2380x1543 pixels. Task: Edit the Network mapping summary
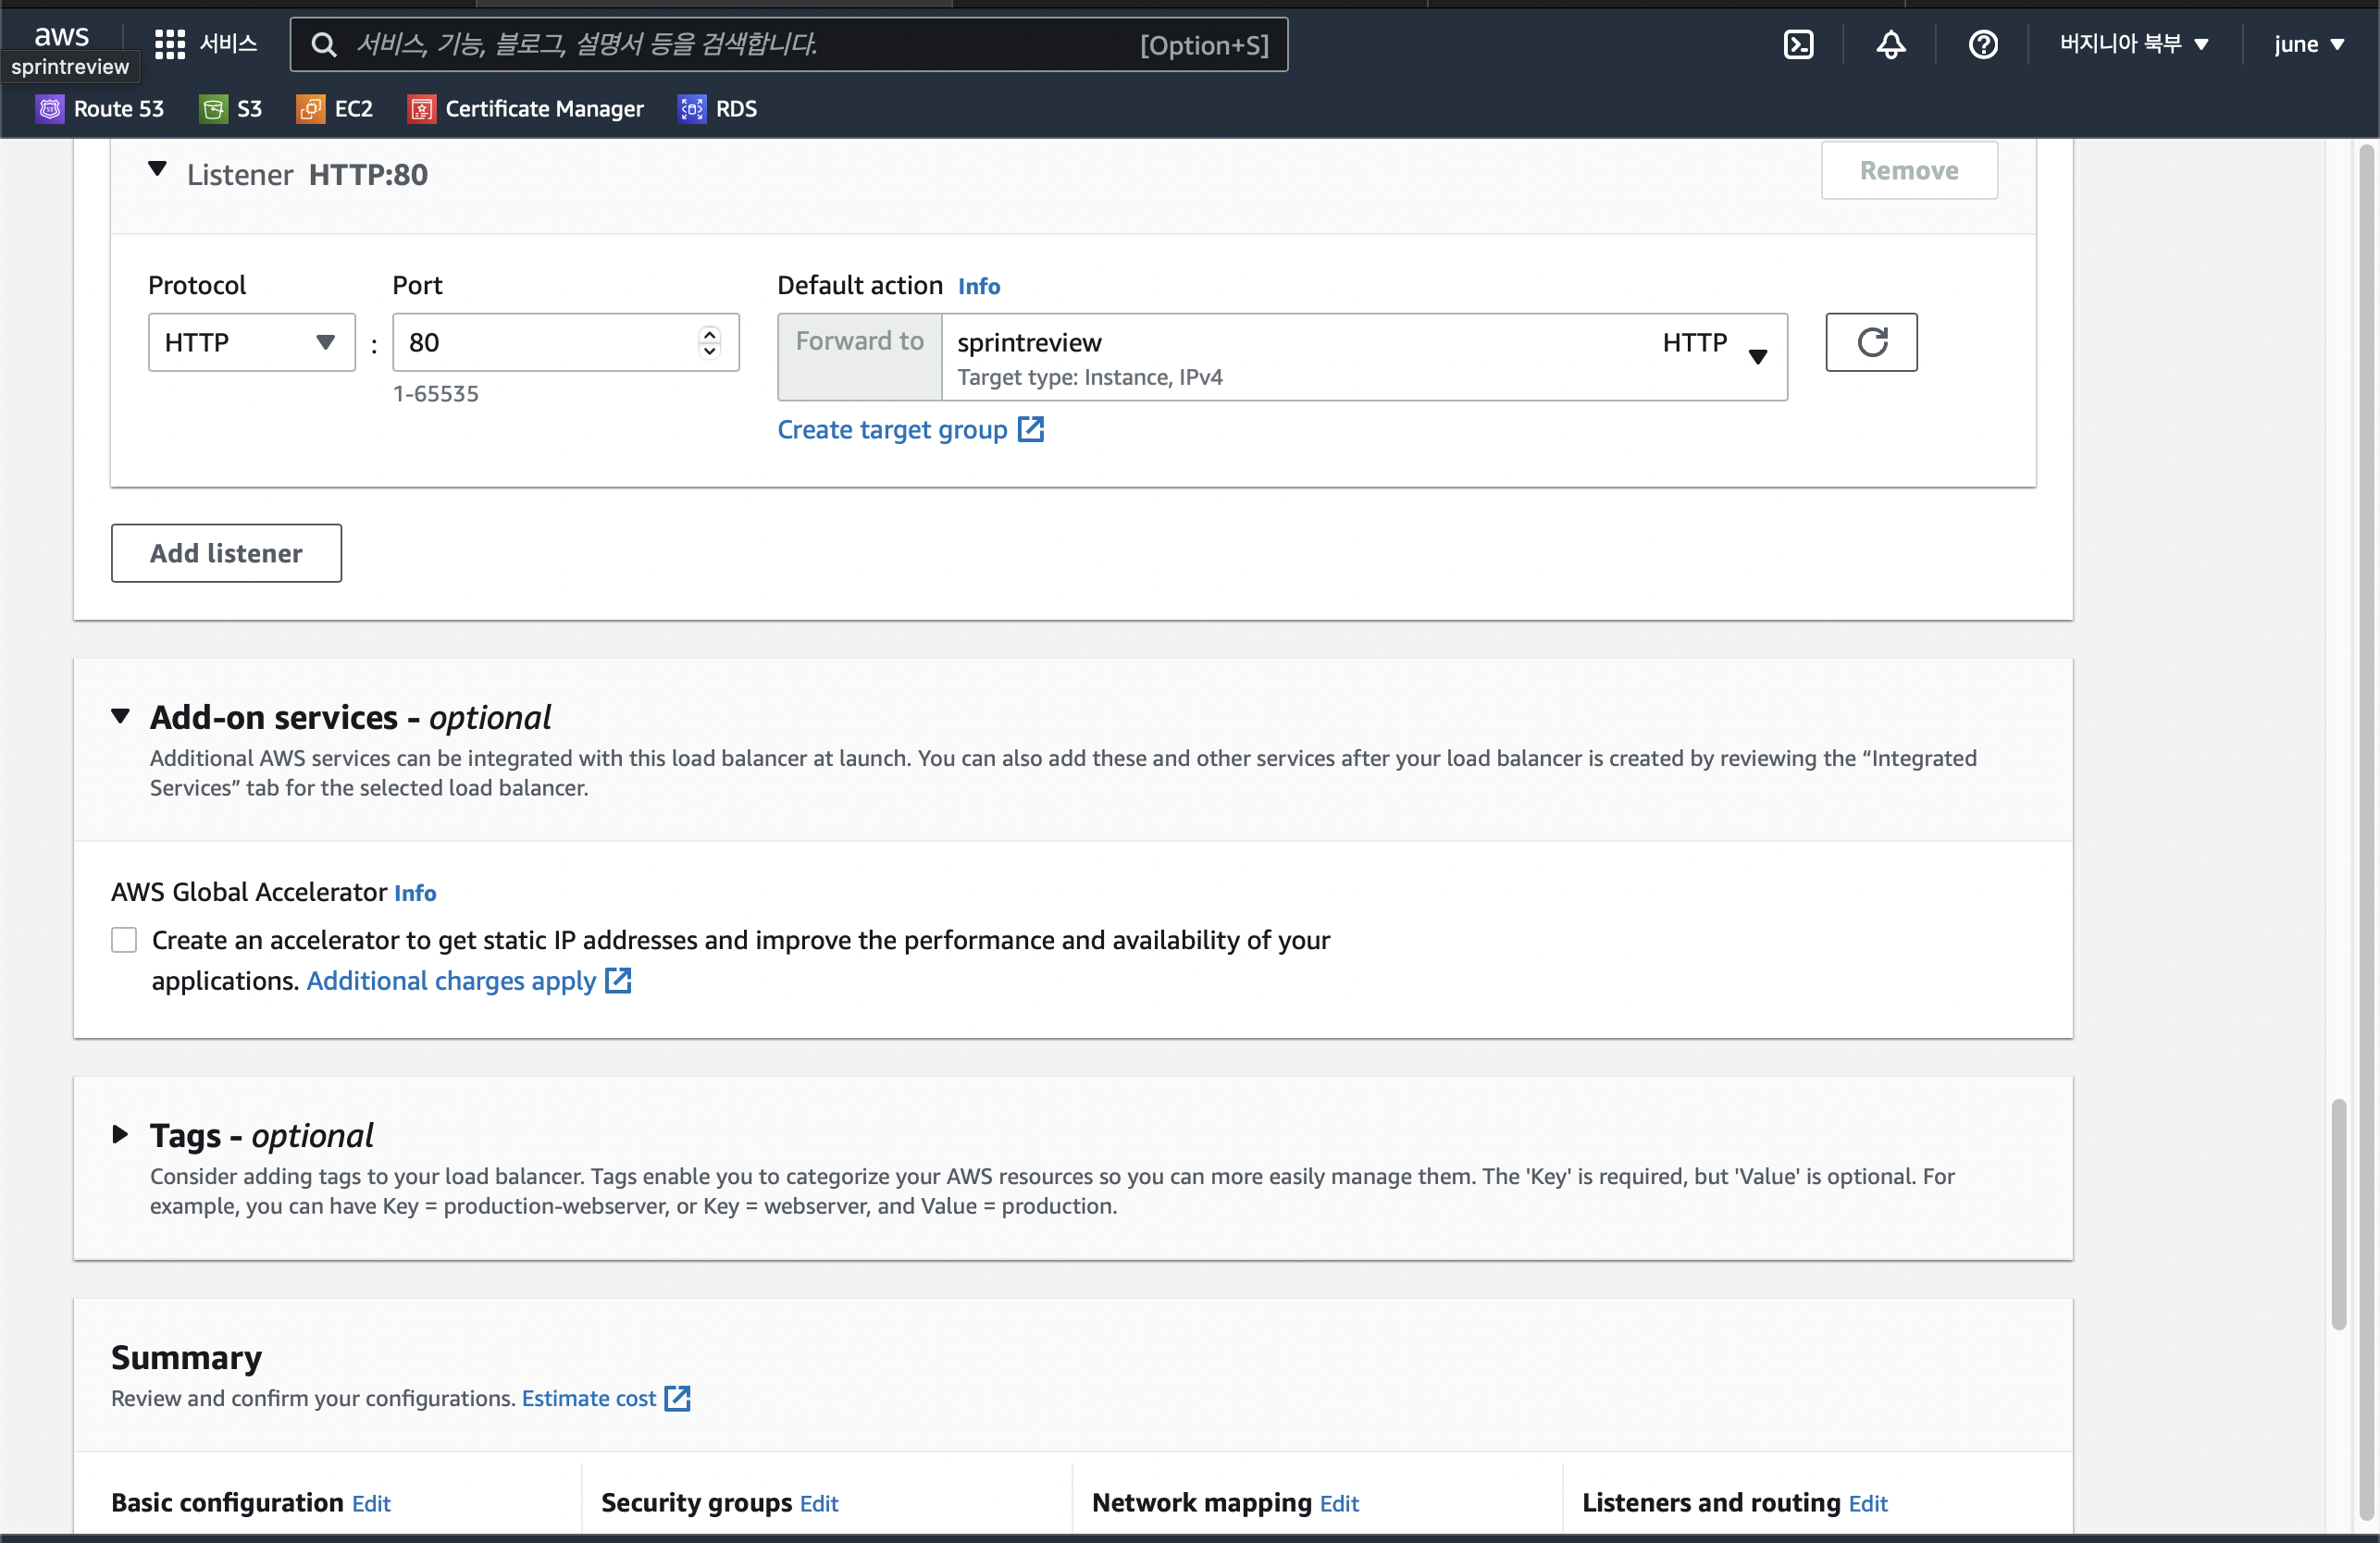[1339, 1503]
